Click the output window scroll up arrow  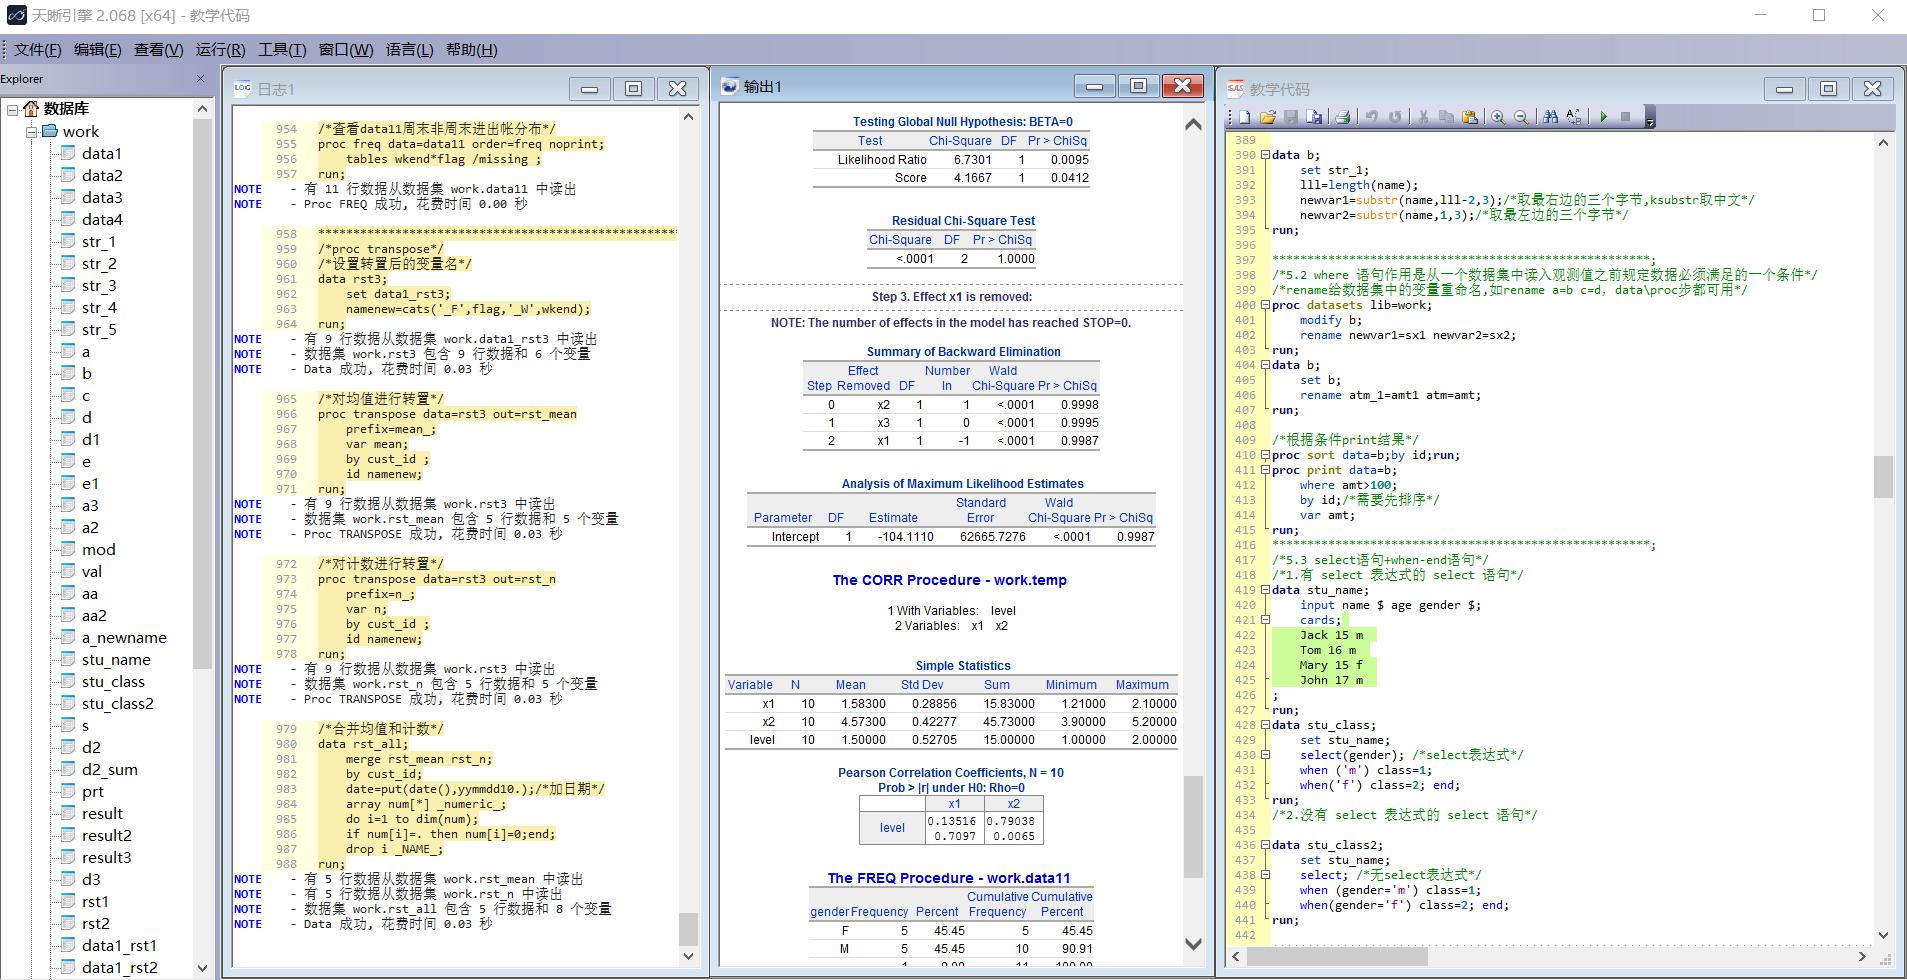pyautogui.click(x=1193, y=124)
